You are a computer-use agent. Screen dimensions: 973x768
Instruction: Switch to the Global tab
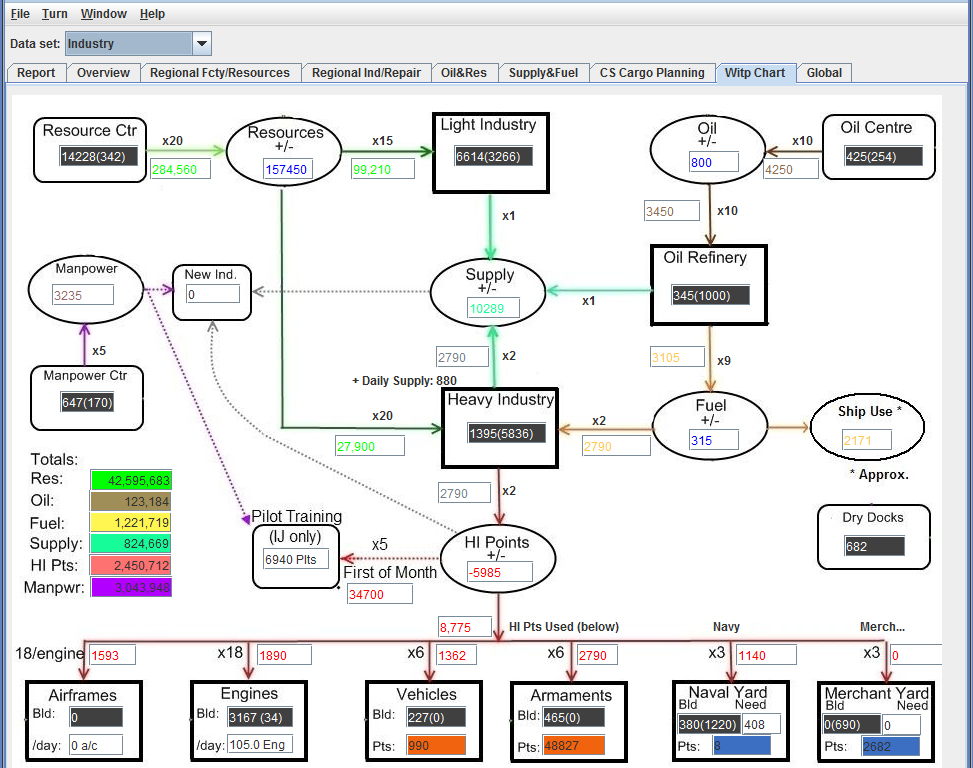point(824,73)
